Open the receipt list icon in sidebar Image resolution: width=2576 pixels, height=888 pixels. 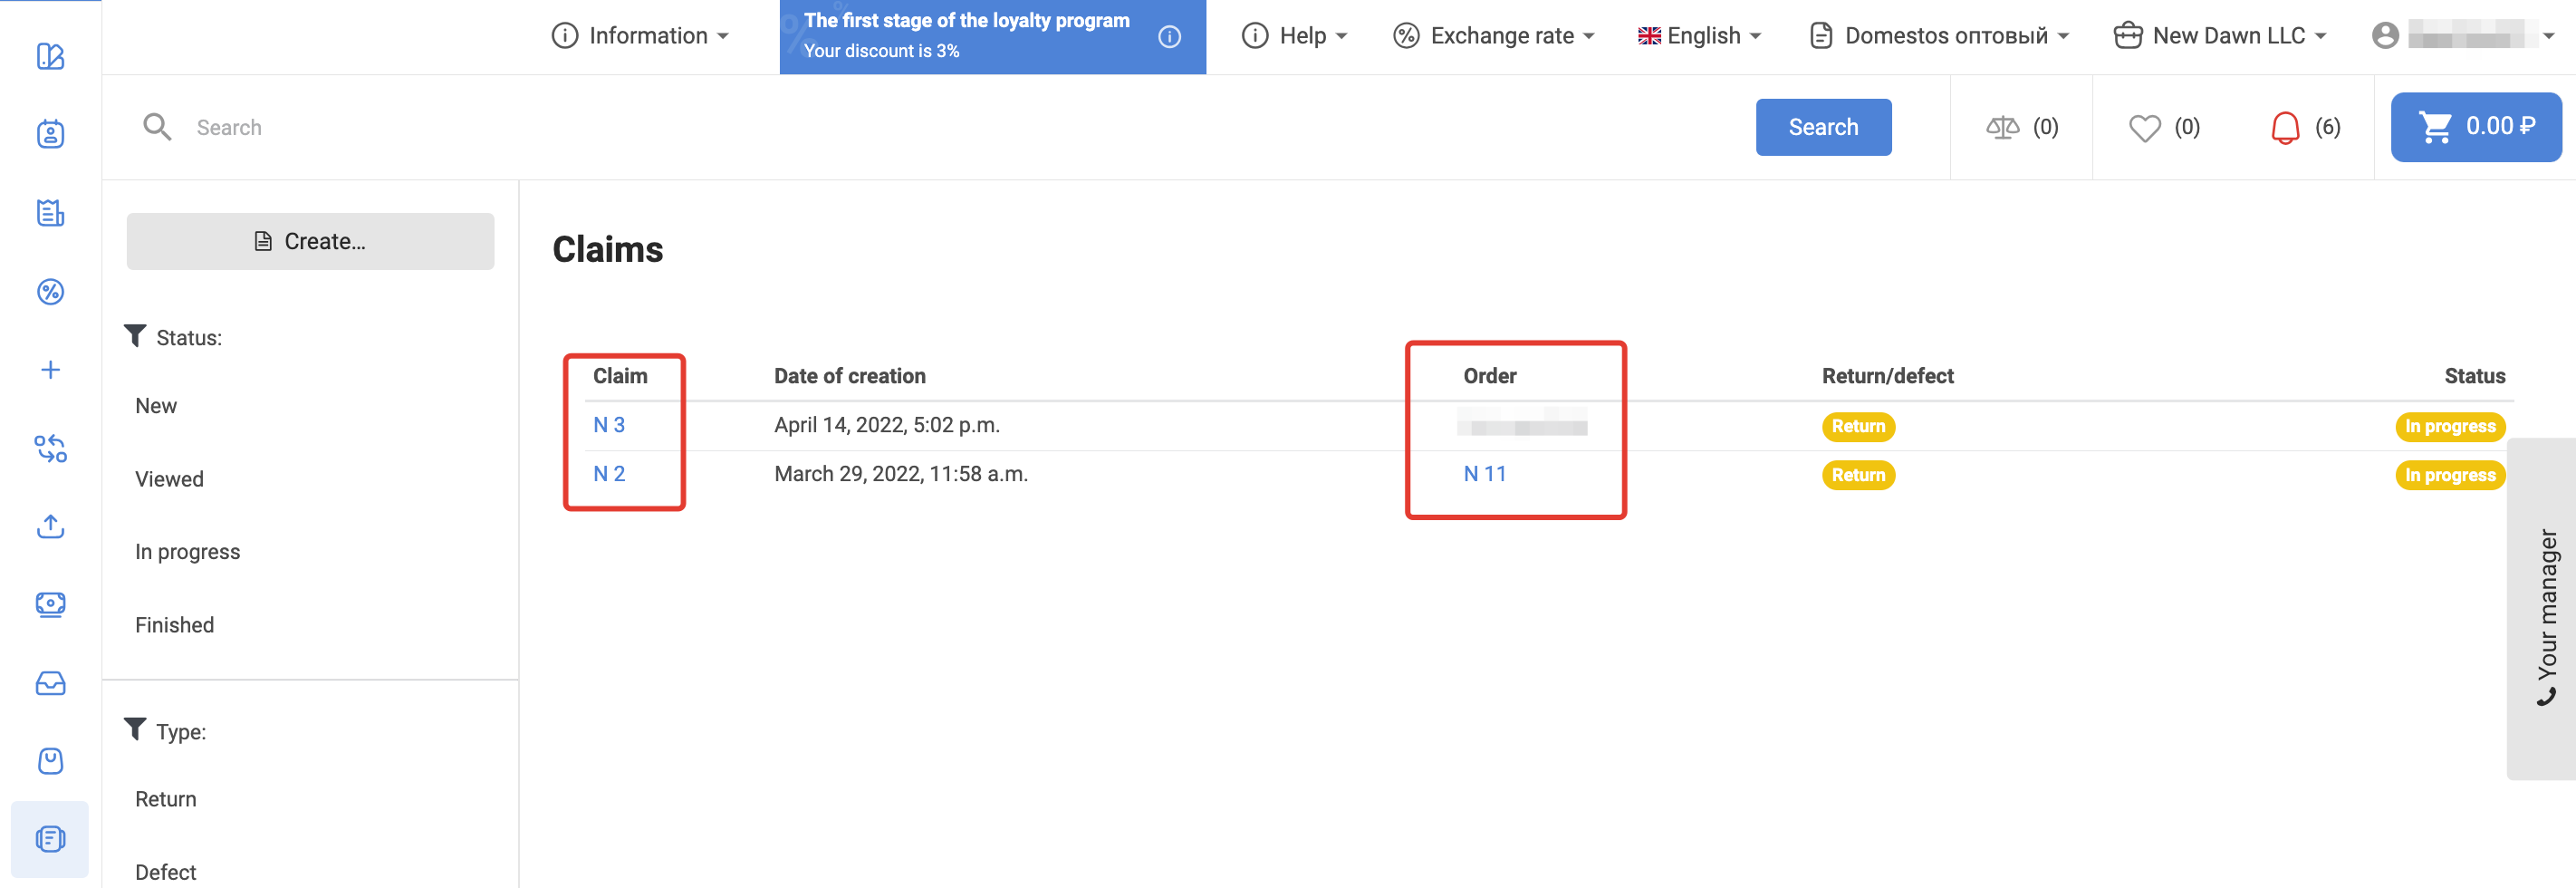click(50, 213)
